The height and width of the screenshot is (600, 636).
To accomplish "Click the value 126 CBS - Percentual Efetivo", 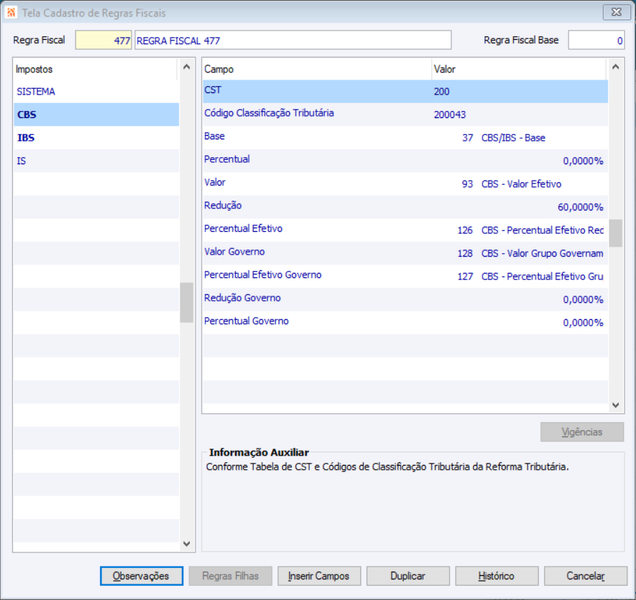I will point(531,230).
